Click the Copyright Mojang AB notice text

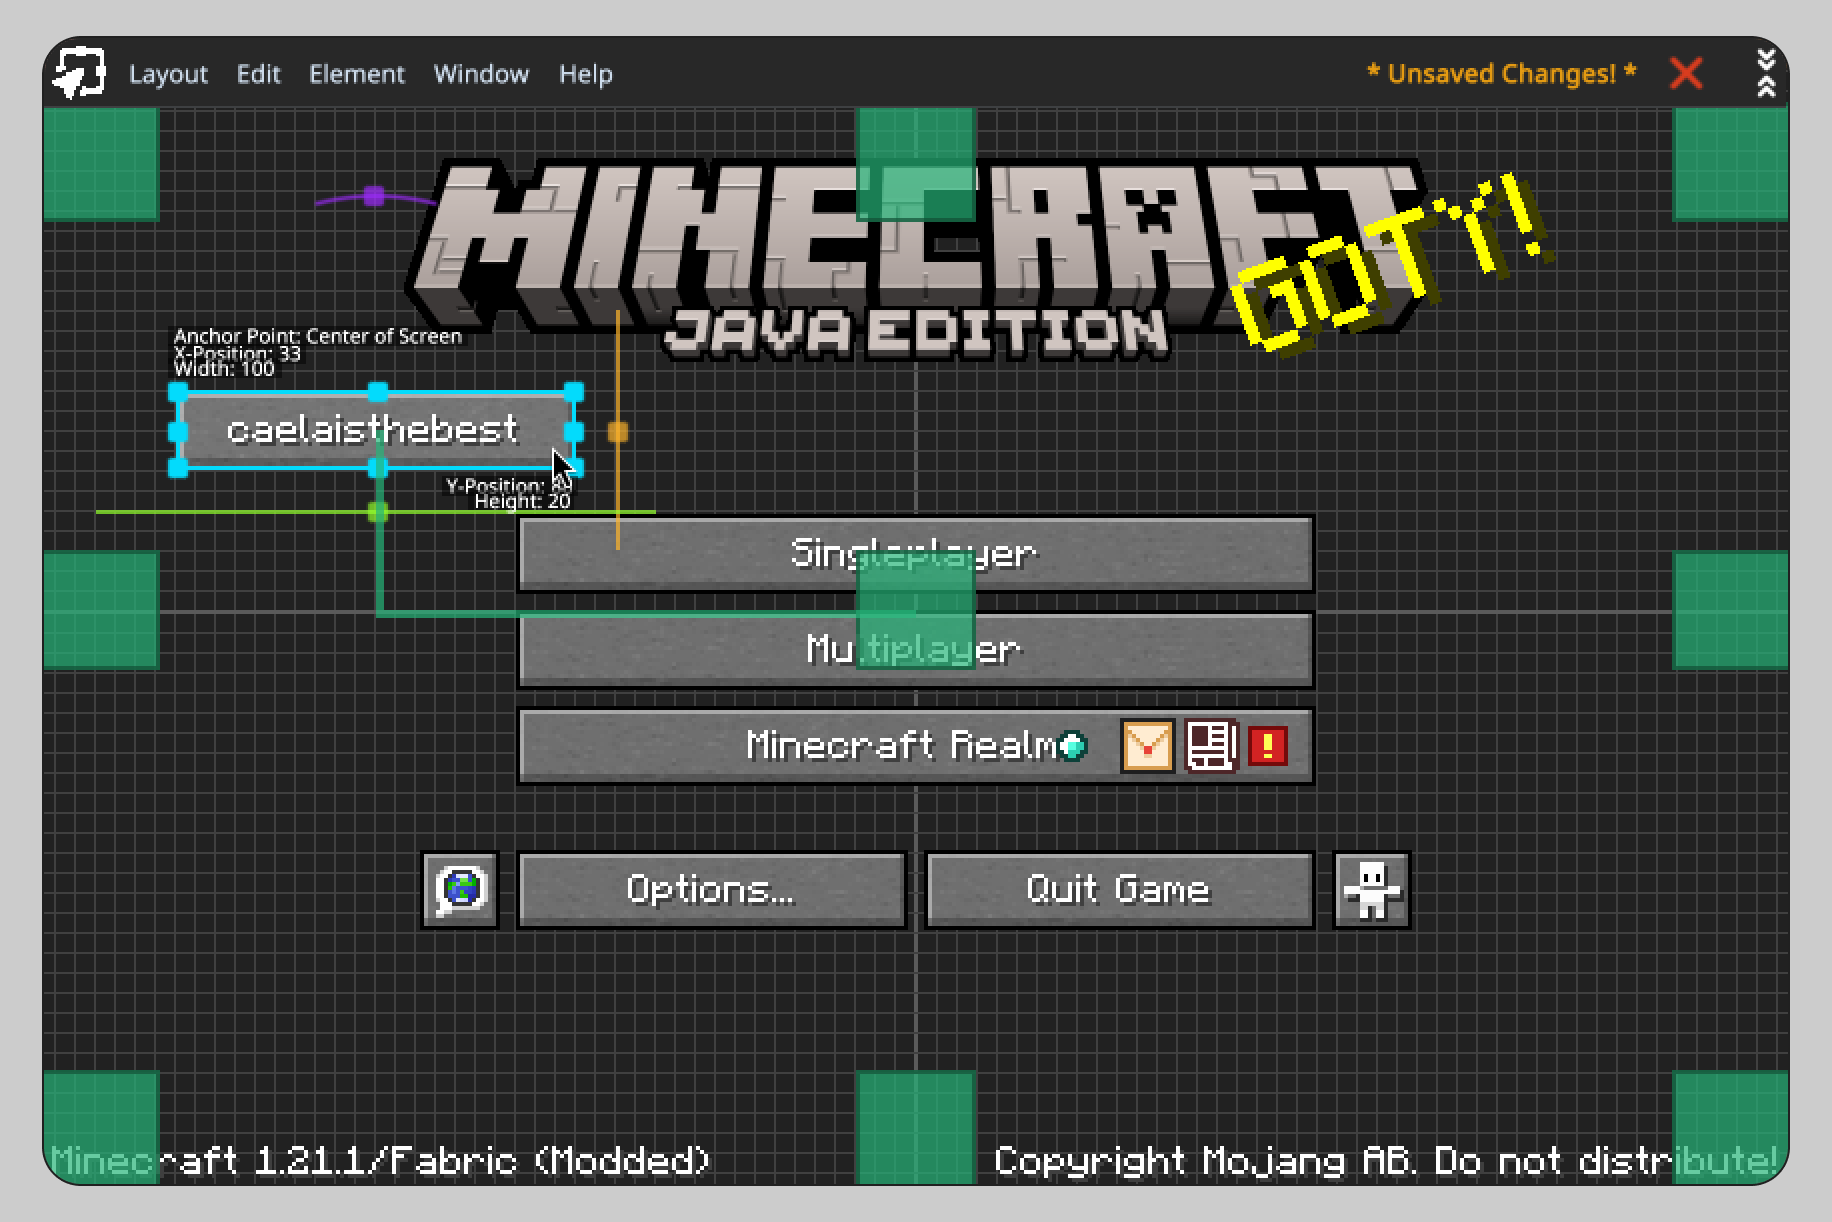coord(1386,1160)
